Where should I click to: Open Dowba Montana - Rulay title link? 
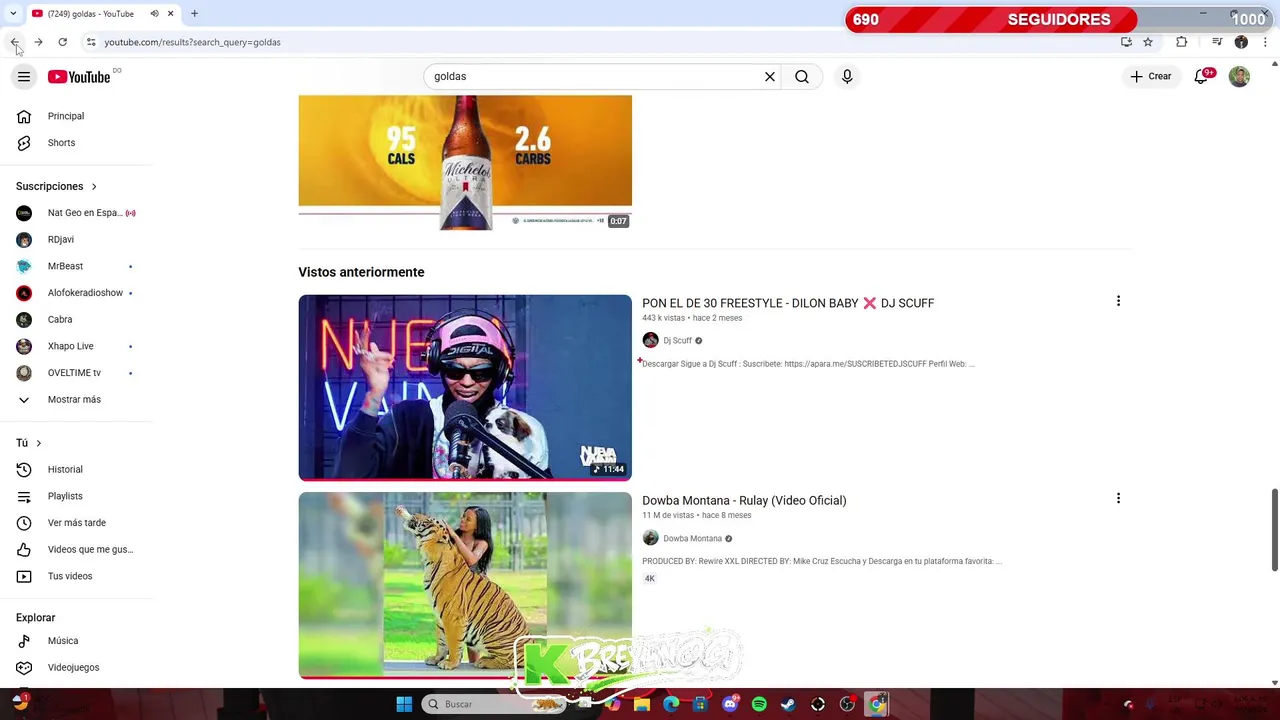pyautogui.click(x=744, y=500)
